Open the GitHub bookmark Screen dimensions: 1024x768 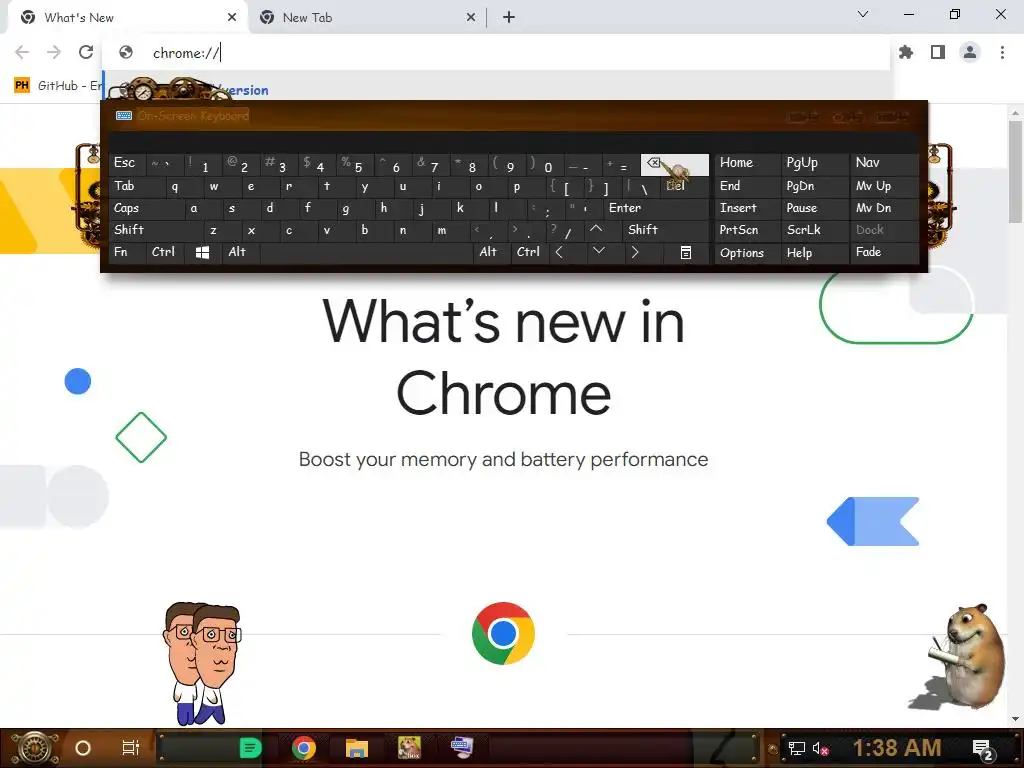point(57,86)
